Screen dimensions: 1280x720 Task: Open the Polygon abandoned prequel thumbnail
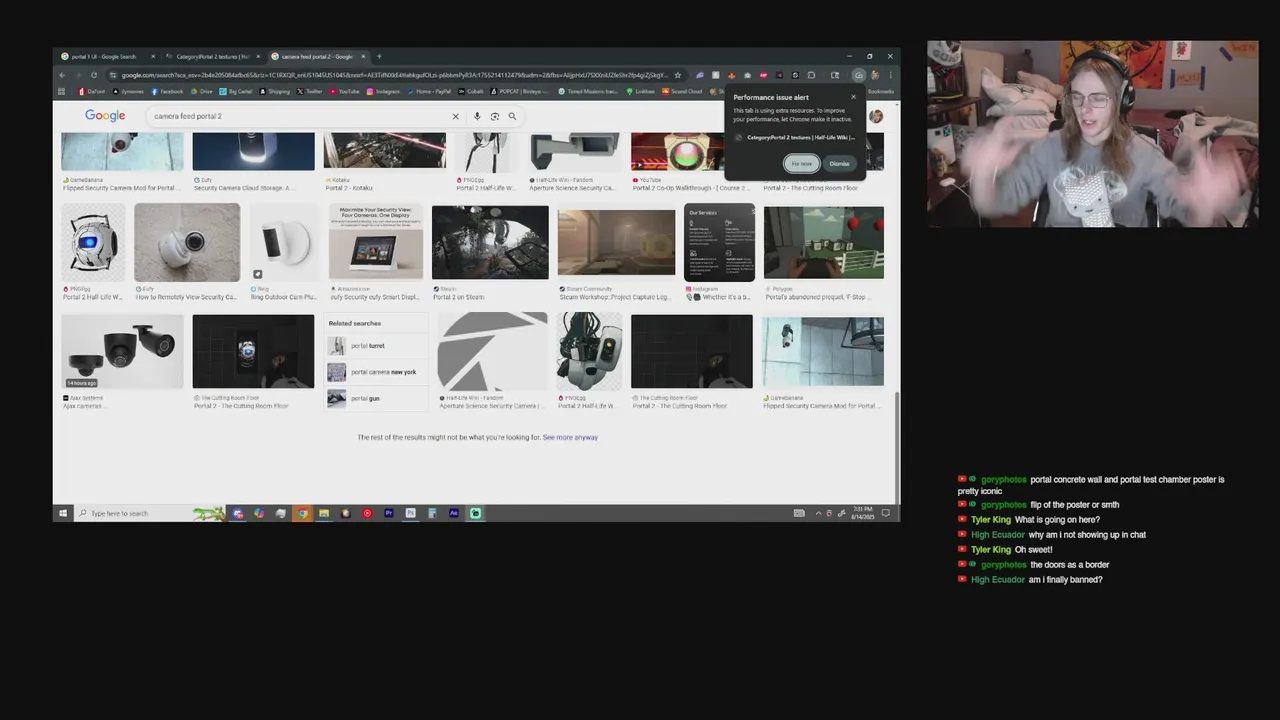(823, 243)
